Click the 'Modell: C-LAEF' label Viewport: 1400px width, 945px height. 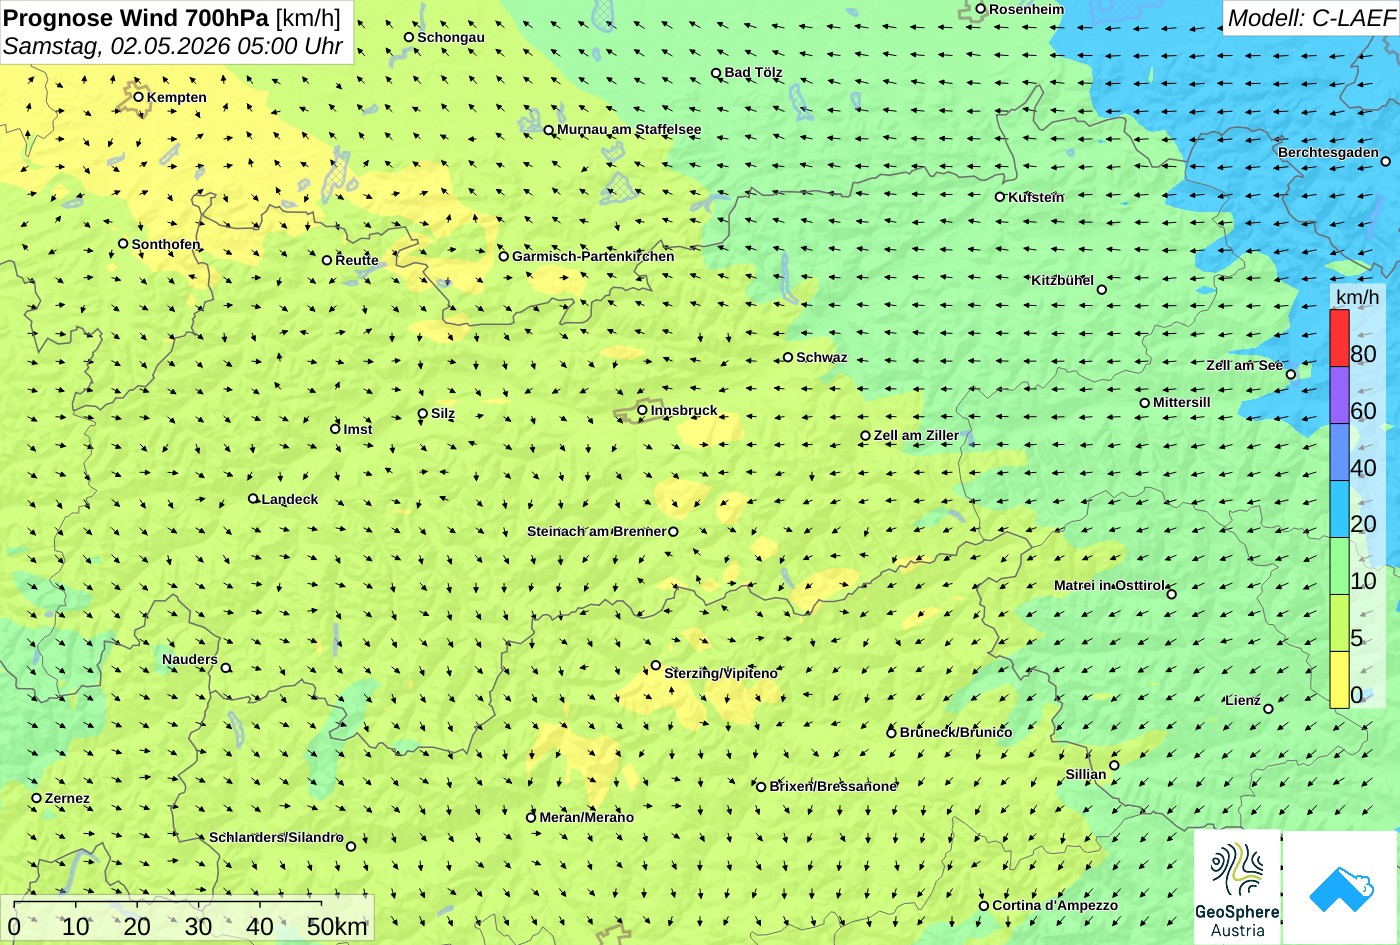1310,18
